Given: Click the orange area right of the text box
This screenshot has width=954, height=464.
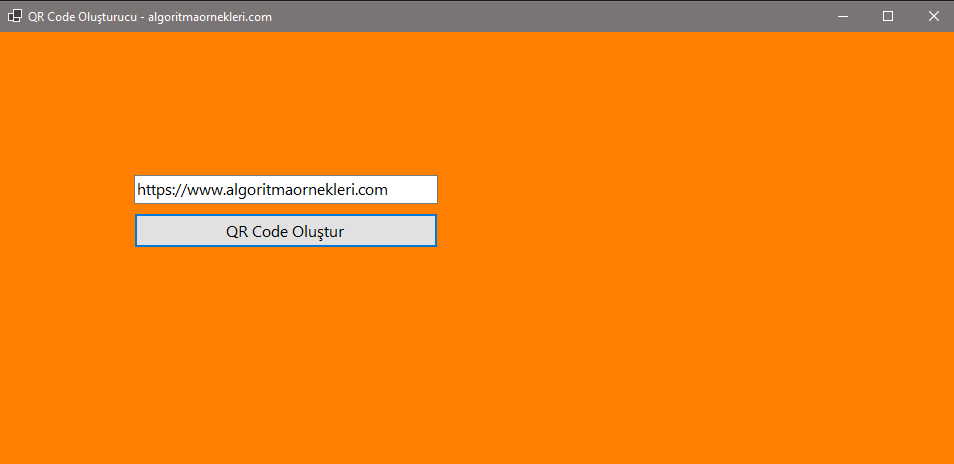Looking at the screenshot, I should (x=650, y=189).
